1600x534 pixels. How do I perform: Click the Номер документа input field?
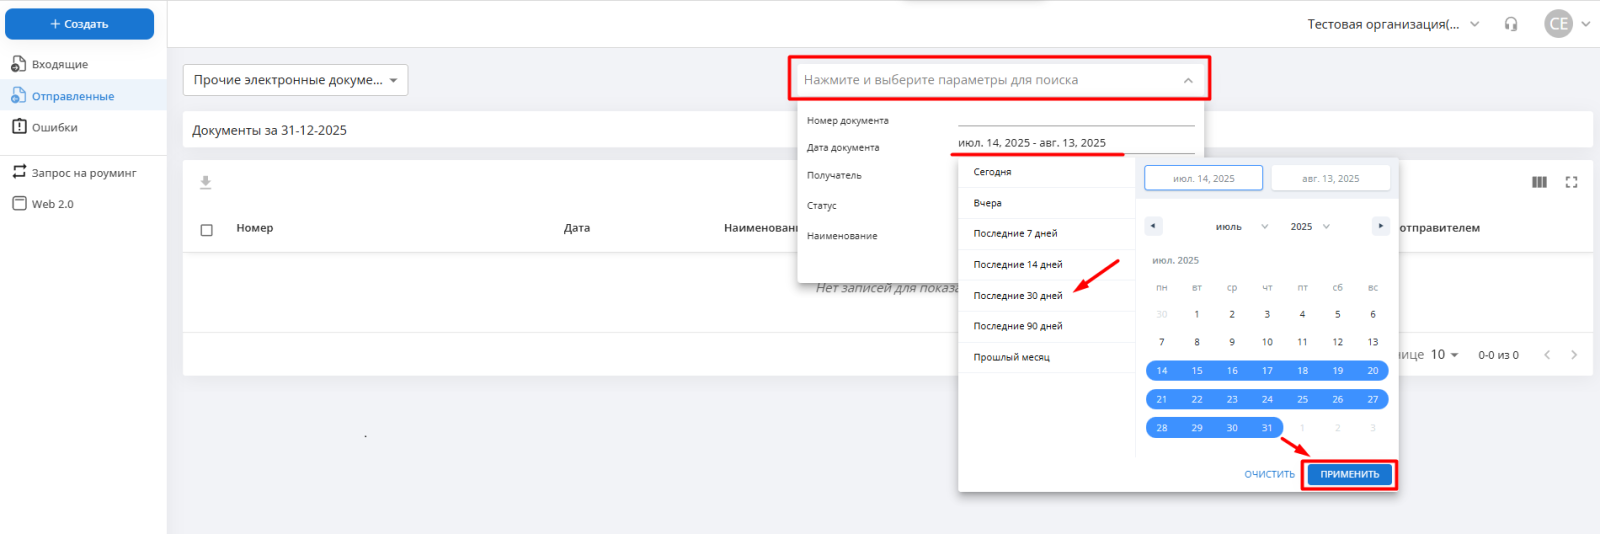click(1075, 118)
